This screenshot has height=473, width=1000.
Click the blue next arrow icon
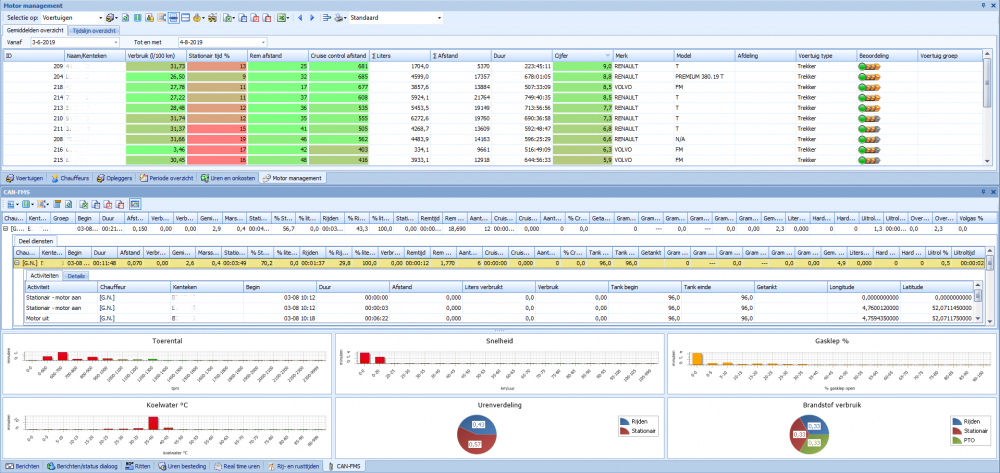(x=312, y=18)
